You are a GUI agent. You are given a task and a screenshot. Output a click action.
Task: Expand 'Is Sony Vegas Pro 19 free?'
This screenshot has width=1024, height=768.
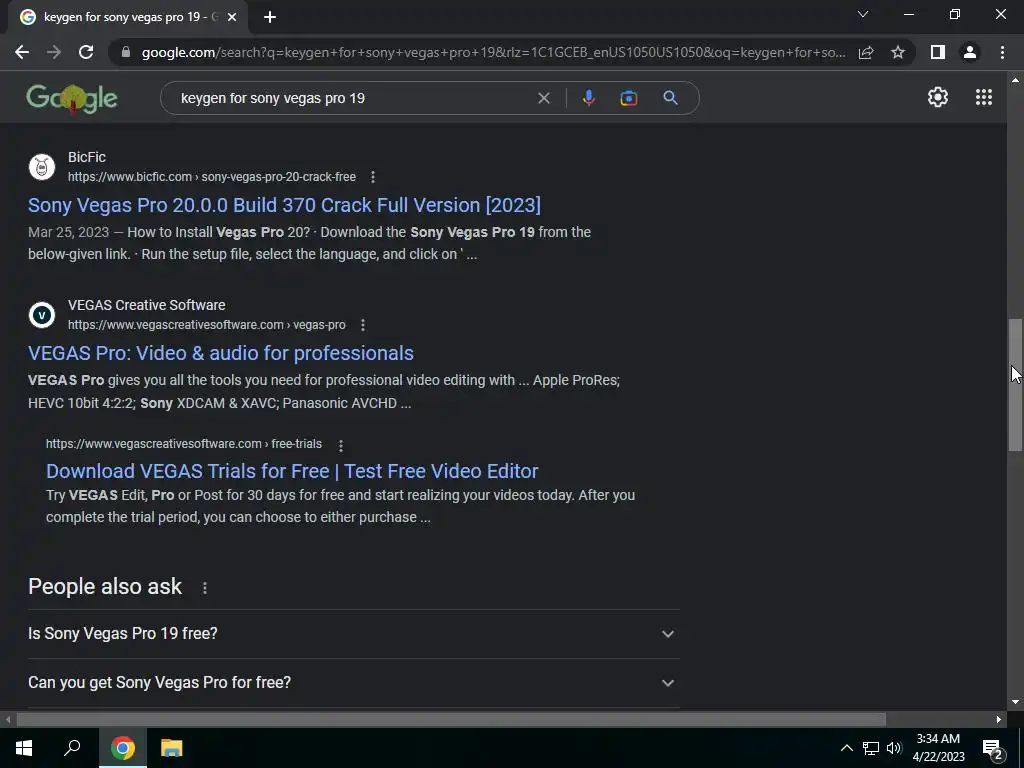click(353, 633)
